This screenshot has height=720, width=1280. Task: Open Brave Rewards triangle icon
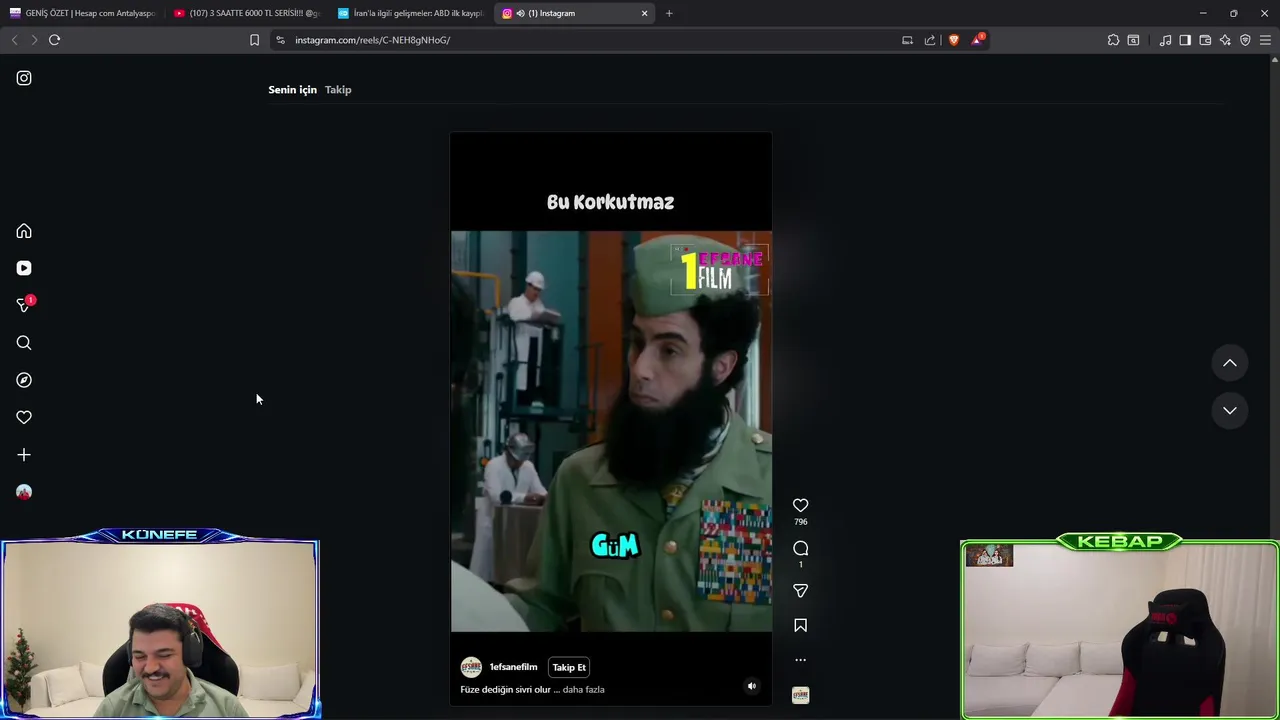pyautogui.click(x=978, y=40)
